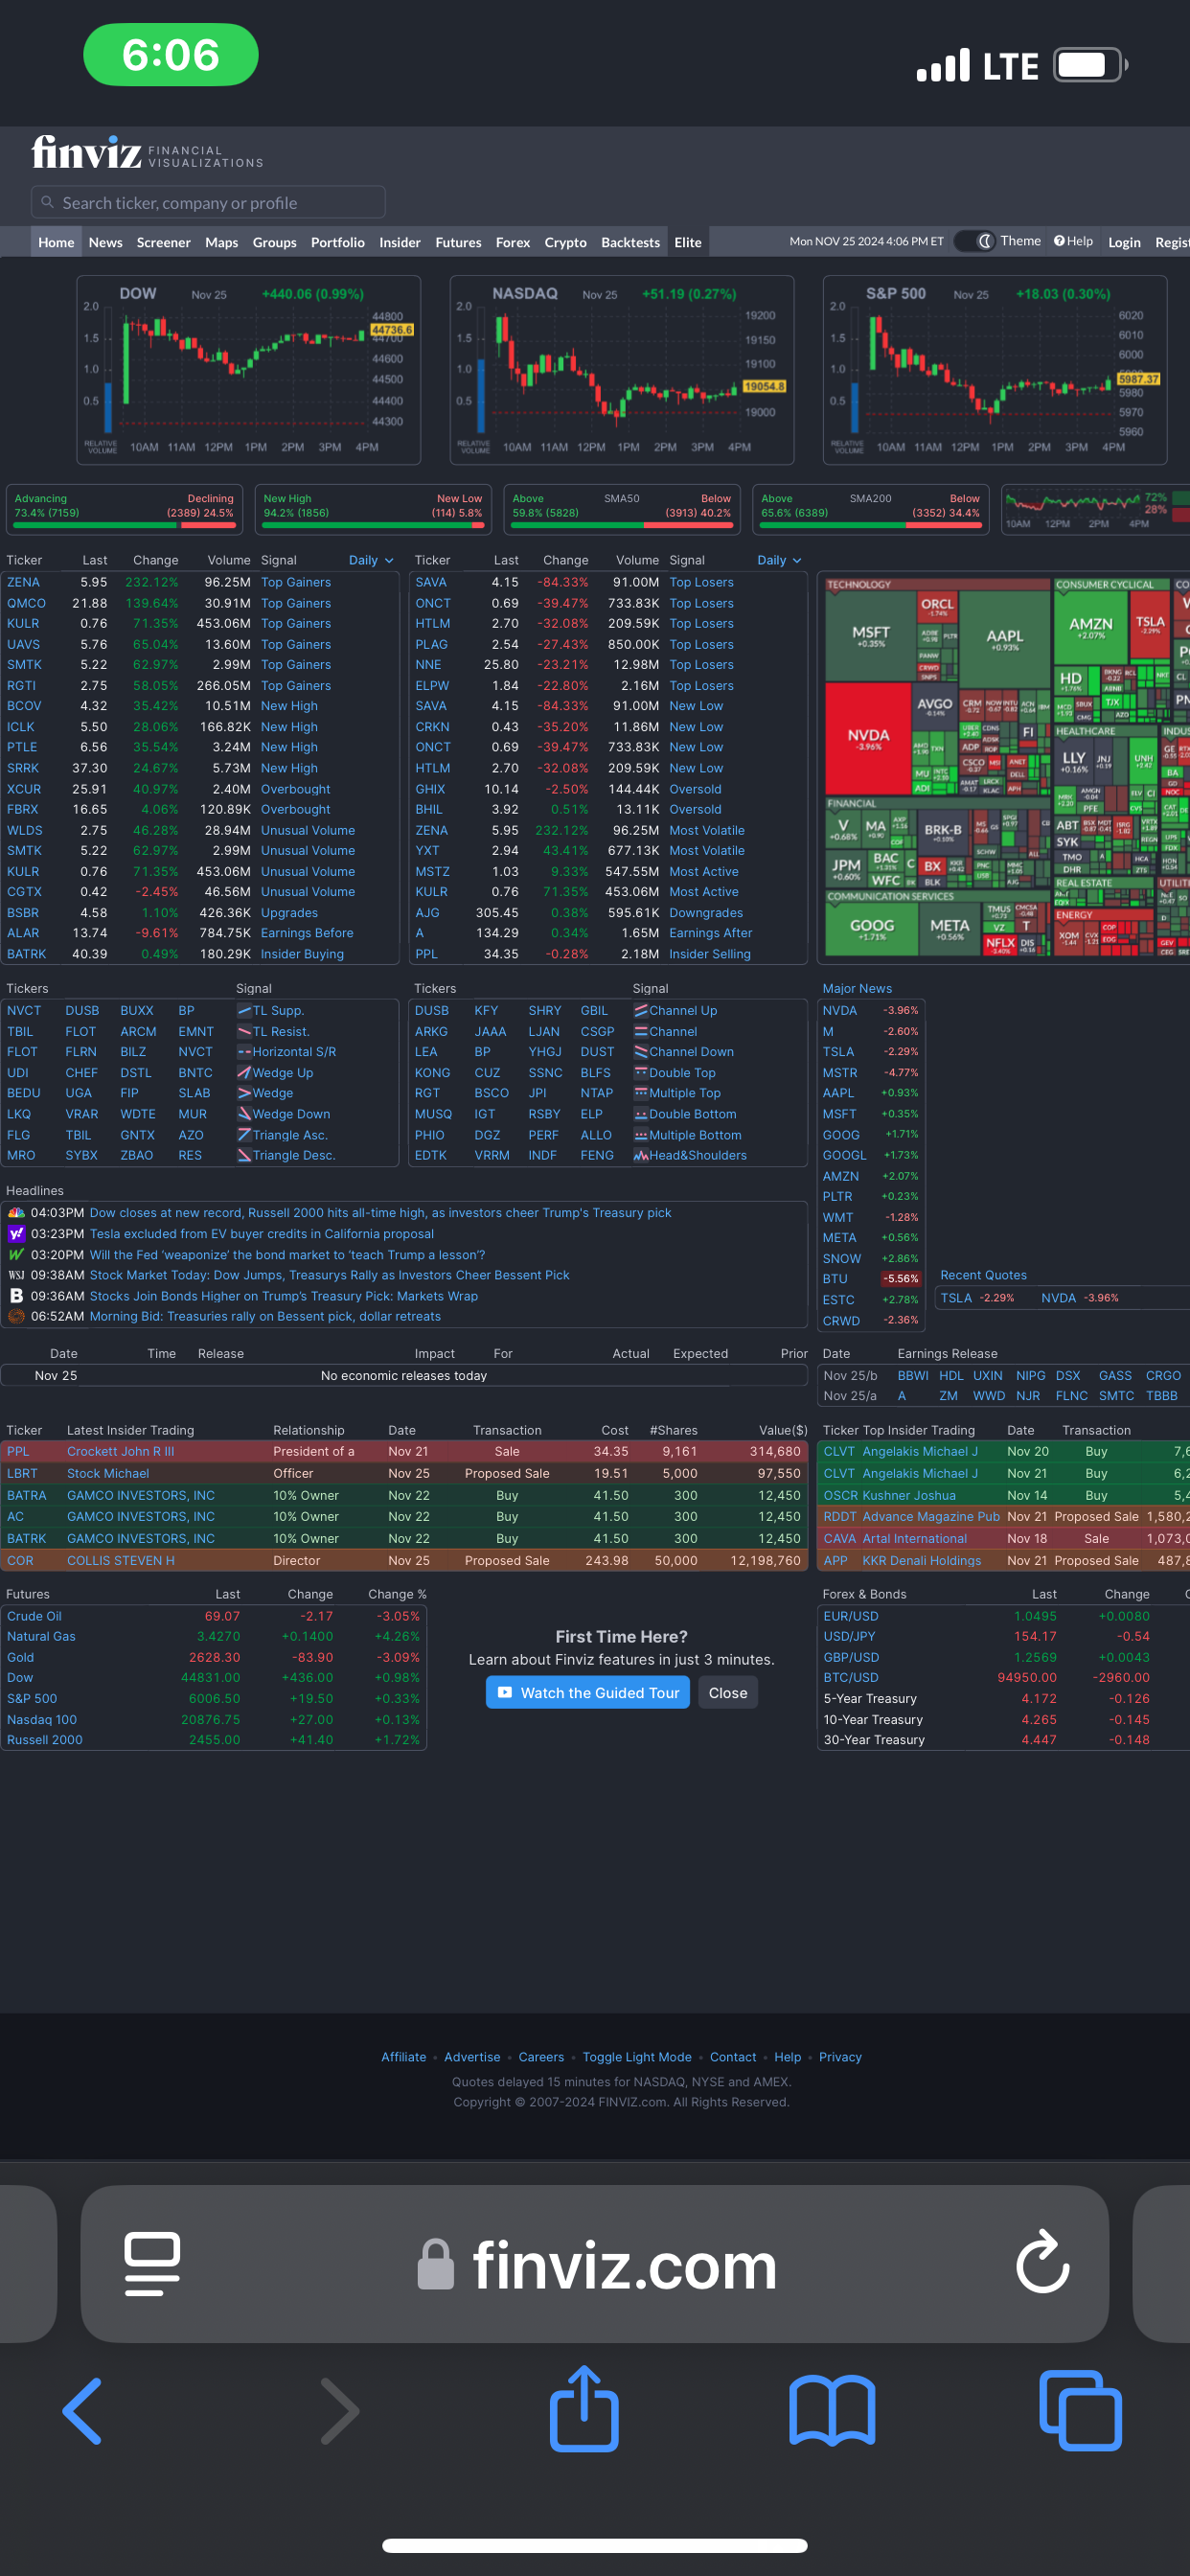
Task: Click the EUR/USD forex row
Action: (x=1004, y=1616)
